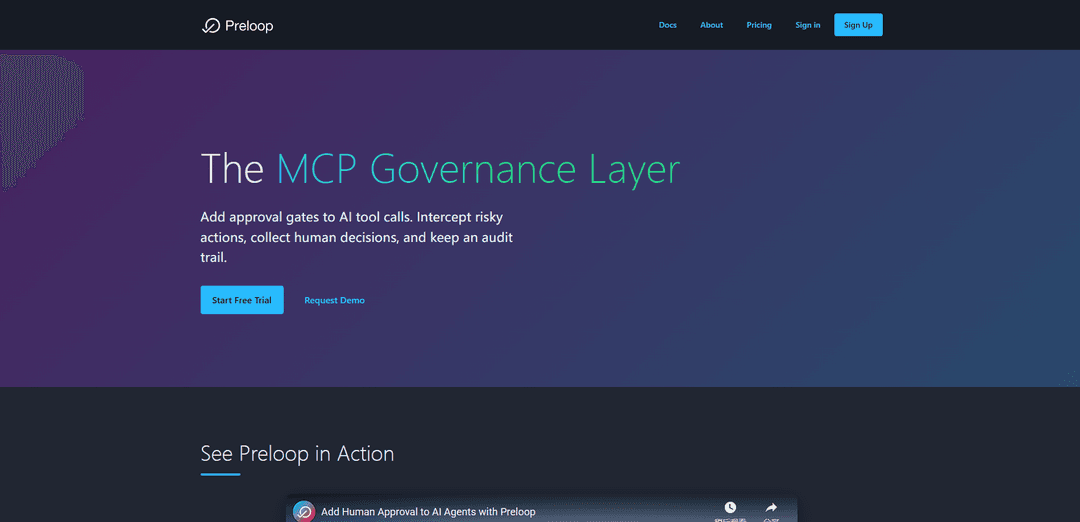1080x522 pixels.
Task: Click the Preloop brand name text
Action: pyautogui.click(x=249, y=26)
